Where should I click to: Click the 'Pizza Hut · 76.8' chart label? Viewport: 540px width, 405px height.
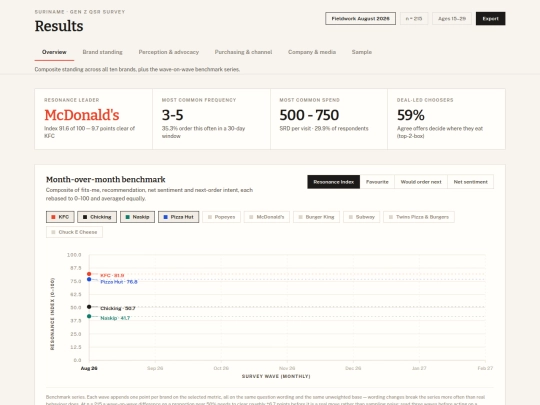tap(119, 282)
